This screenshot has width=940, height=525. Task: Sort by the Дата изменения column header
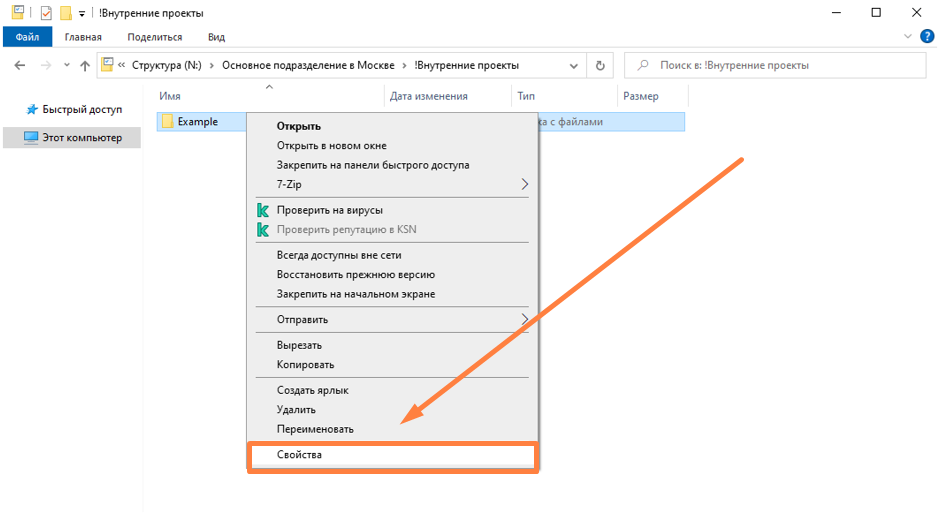pos(429,97)
